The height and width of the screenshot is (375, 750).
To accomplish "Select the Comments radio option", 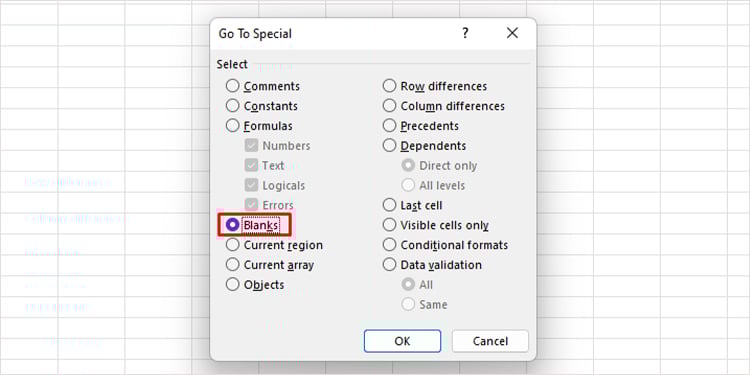I will click(x=263, y=86).
